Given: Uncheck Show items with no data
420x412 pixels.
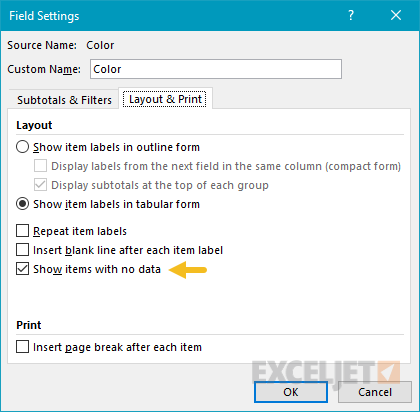Looking at the screenshot, I should [22, 269].
